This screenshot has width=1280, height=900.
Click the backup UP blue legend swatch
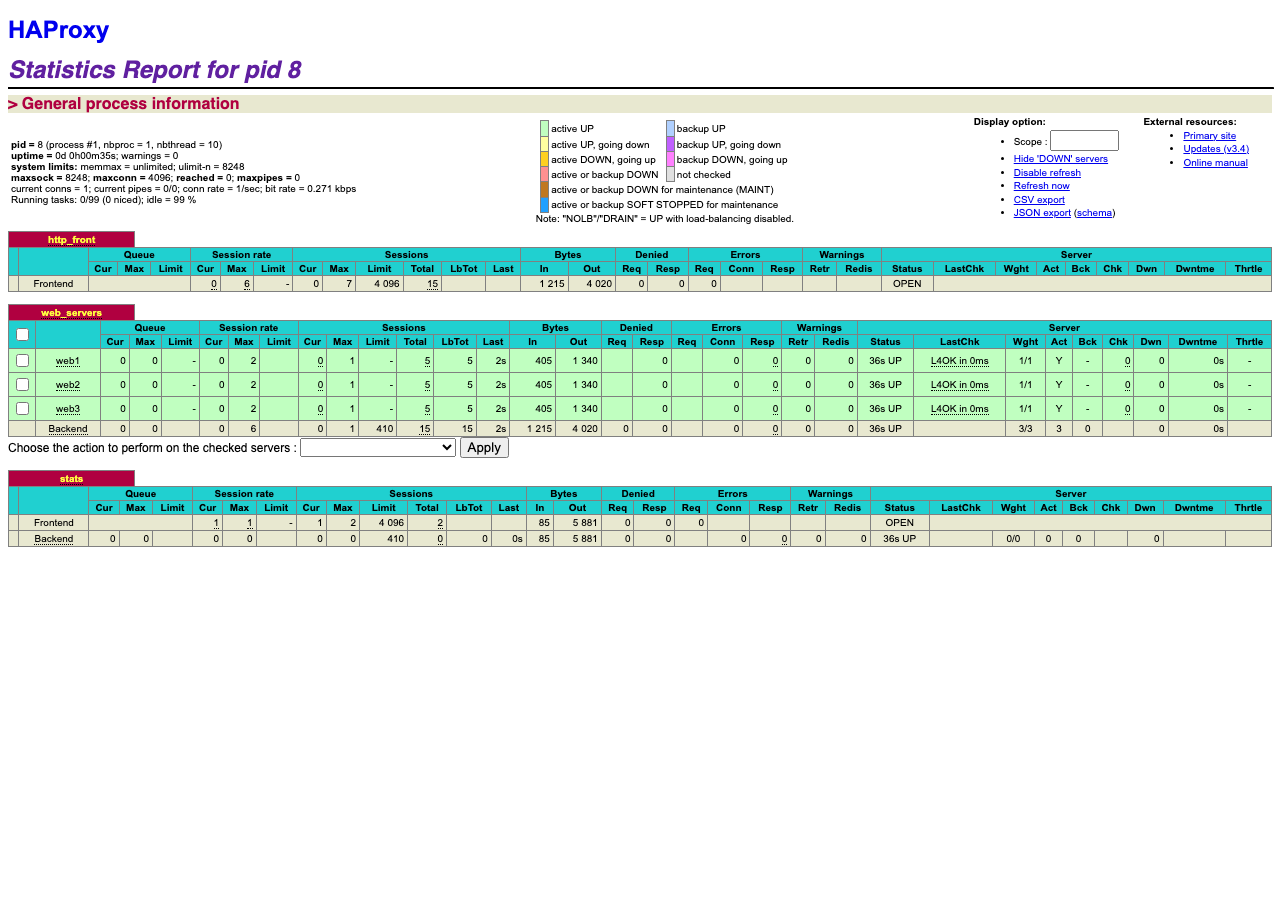tap(671, 129)
